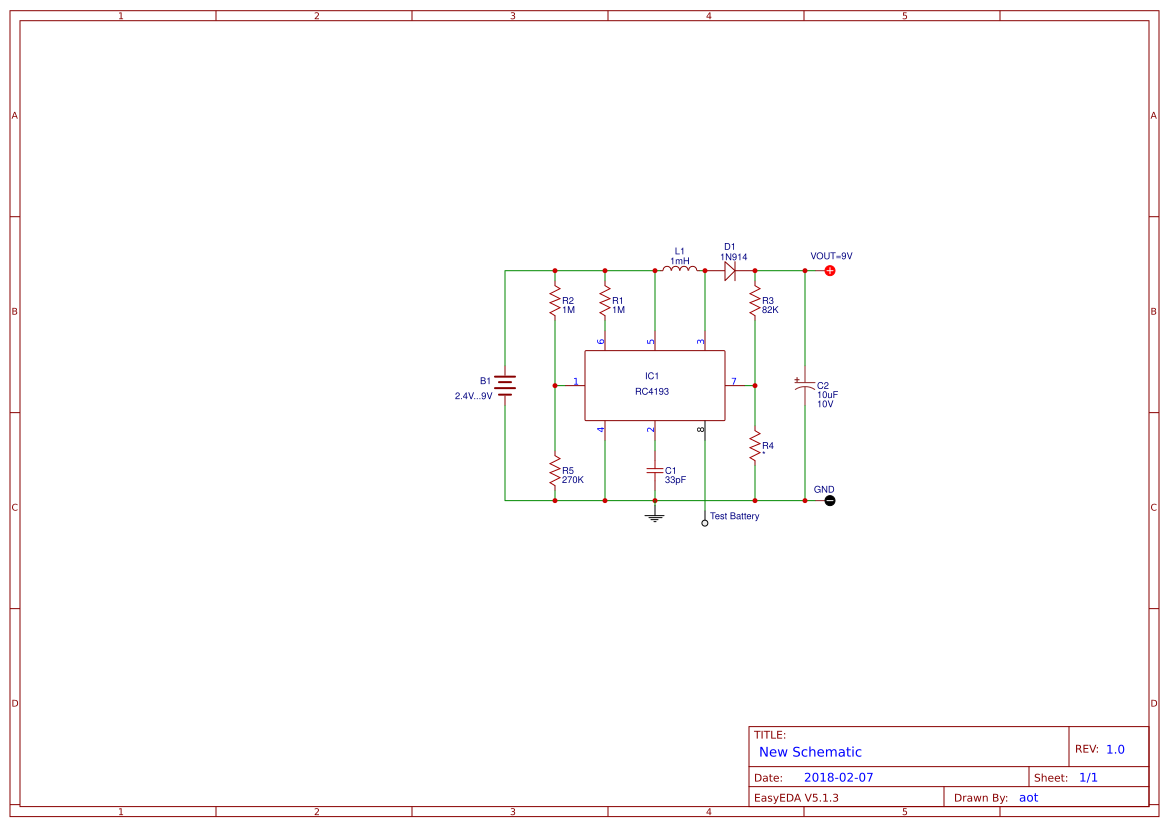Click the IC1 designator text

(652, 376)
